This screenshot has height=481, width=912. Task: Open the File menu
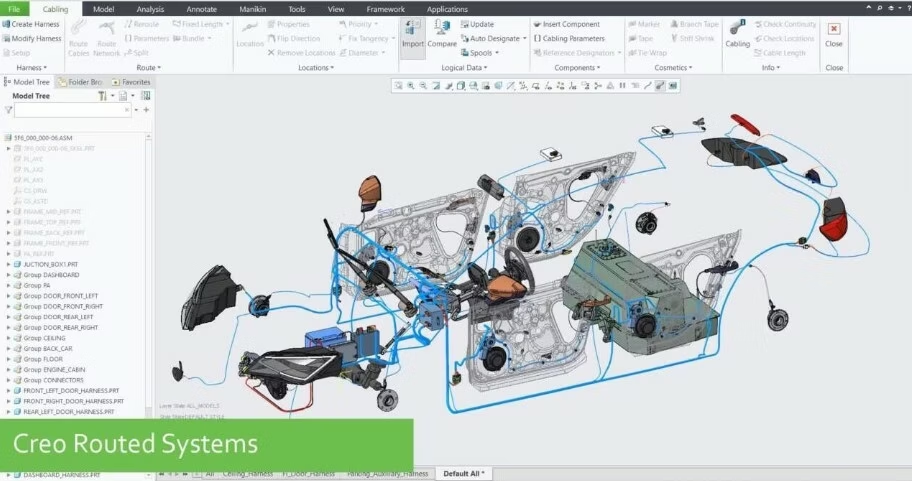14,9
